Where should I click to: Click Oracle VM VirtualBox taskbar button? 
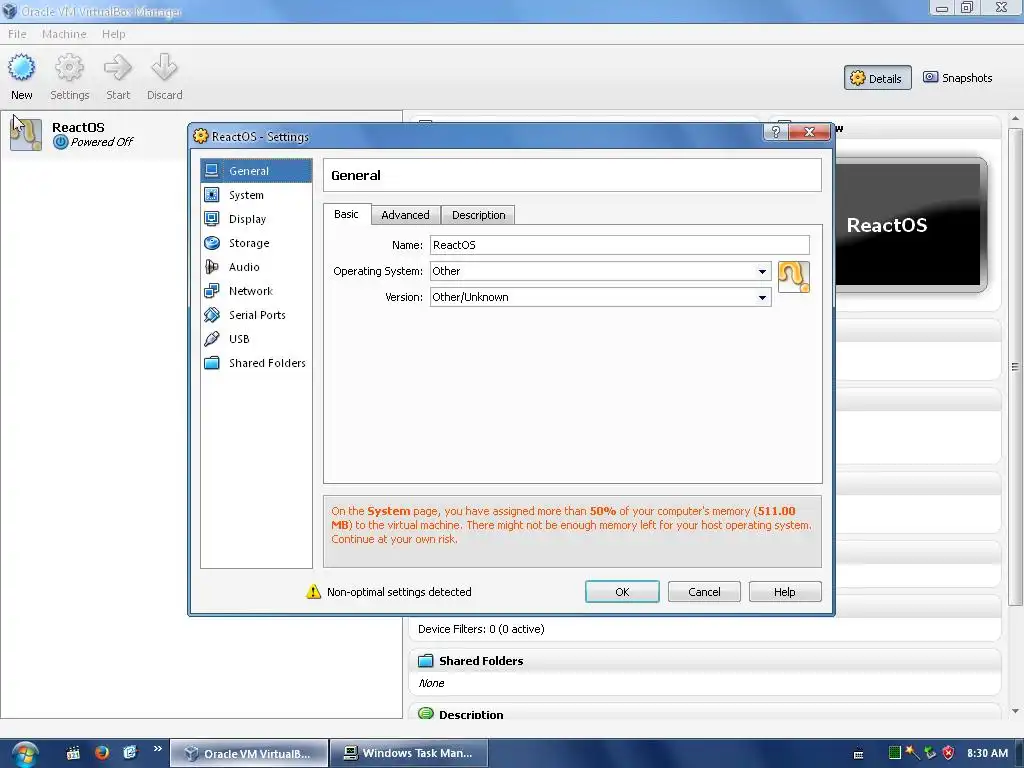[x=249, y=753]
